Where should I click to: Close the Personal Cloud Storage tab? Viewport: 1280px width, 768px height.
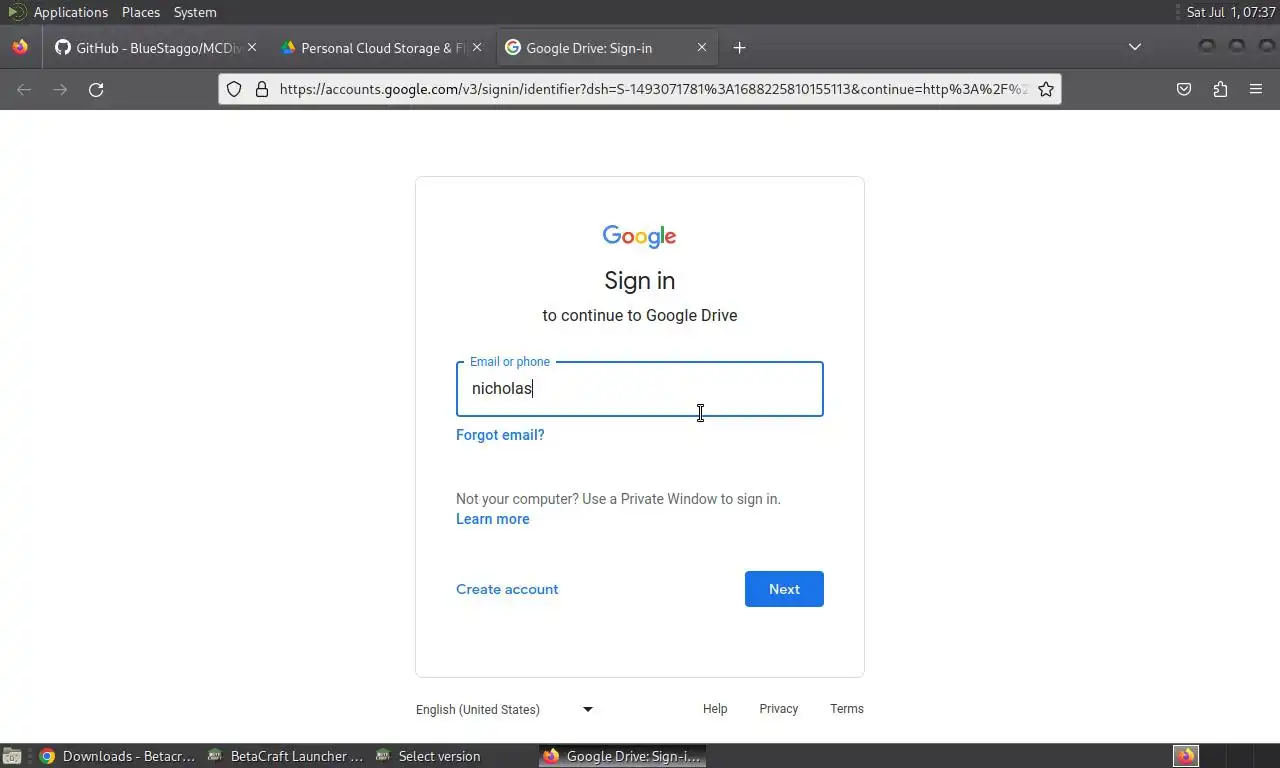click(x=477, y=47)
